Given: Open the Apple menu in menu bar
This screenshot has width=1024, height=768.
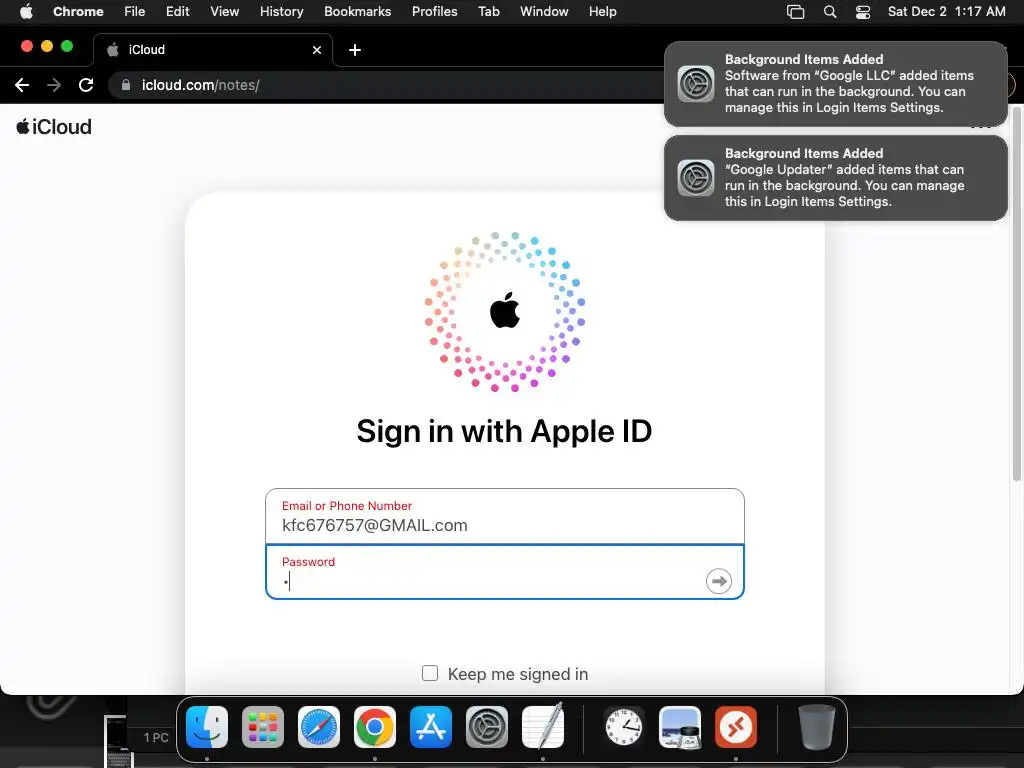Looking at the screenshot, I should pyautogui.click(x=26, y=11).
